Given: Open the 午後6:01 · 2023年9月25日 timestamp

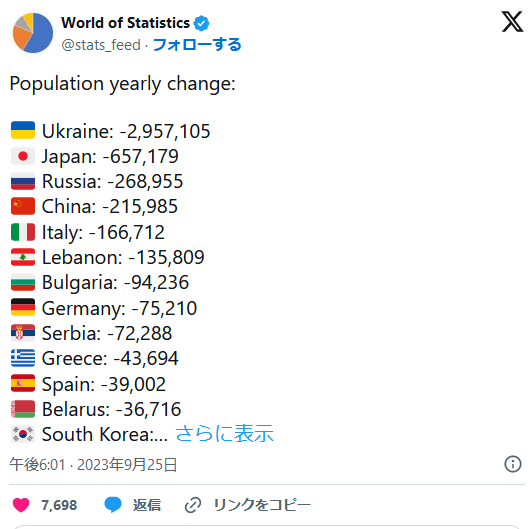Looking at the screenshot, I should 93,465.
